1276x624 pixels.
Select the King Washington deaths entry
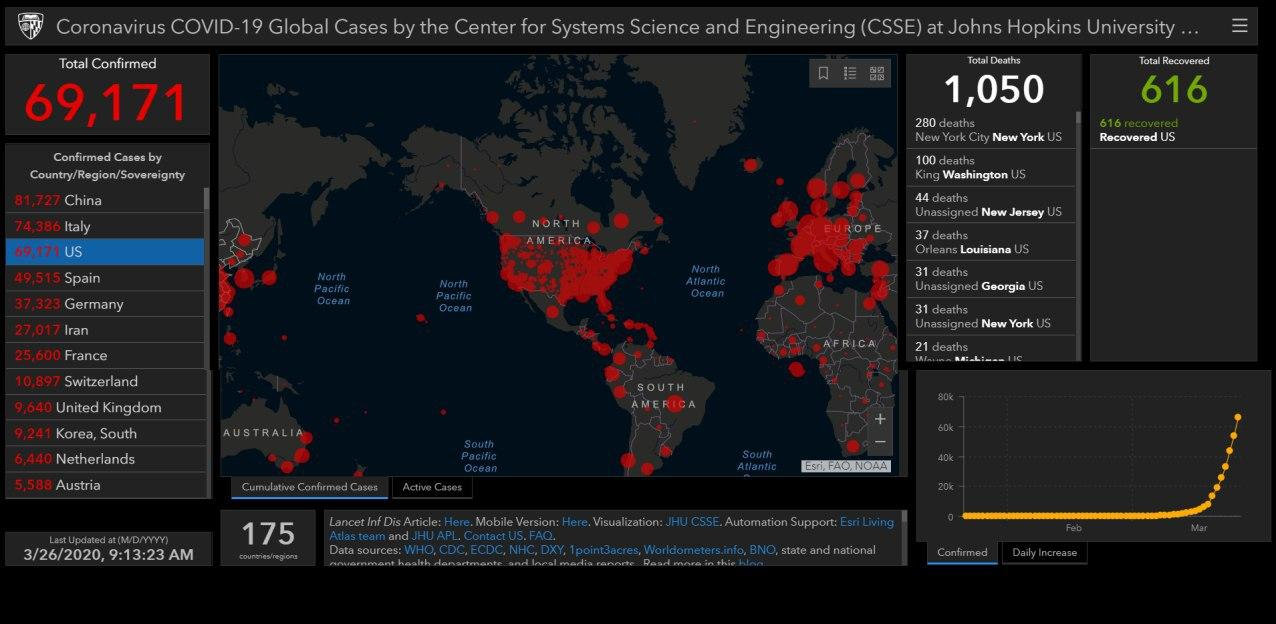pyautogui.click(x=991, y=167)
